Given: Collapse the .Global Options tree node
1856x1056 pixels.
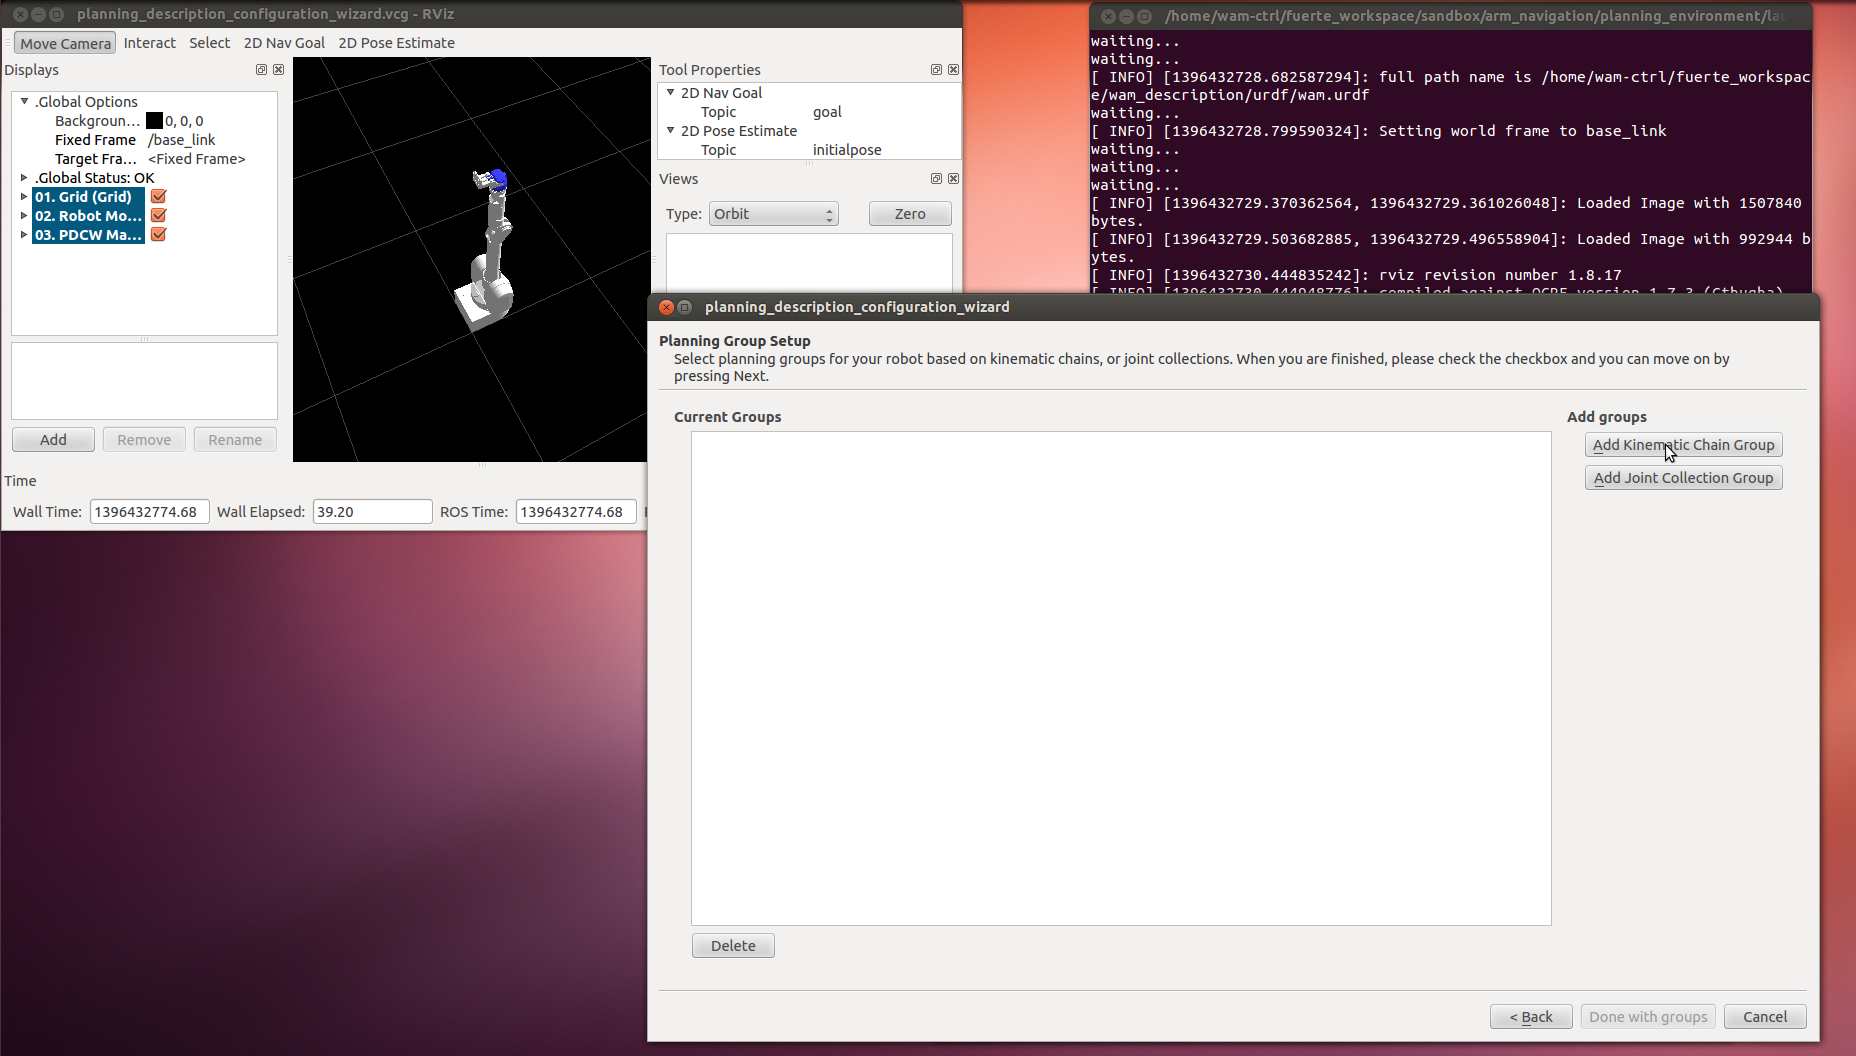Looking at the screenshot, I should point(24,102).
